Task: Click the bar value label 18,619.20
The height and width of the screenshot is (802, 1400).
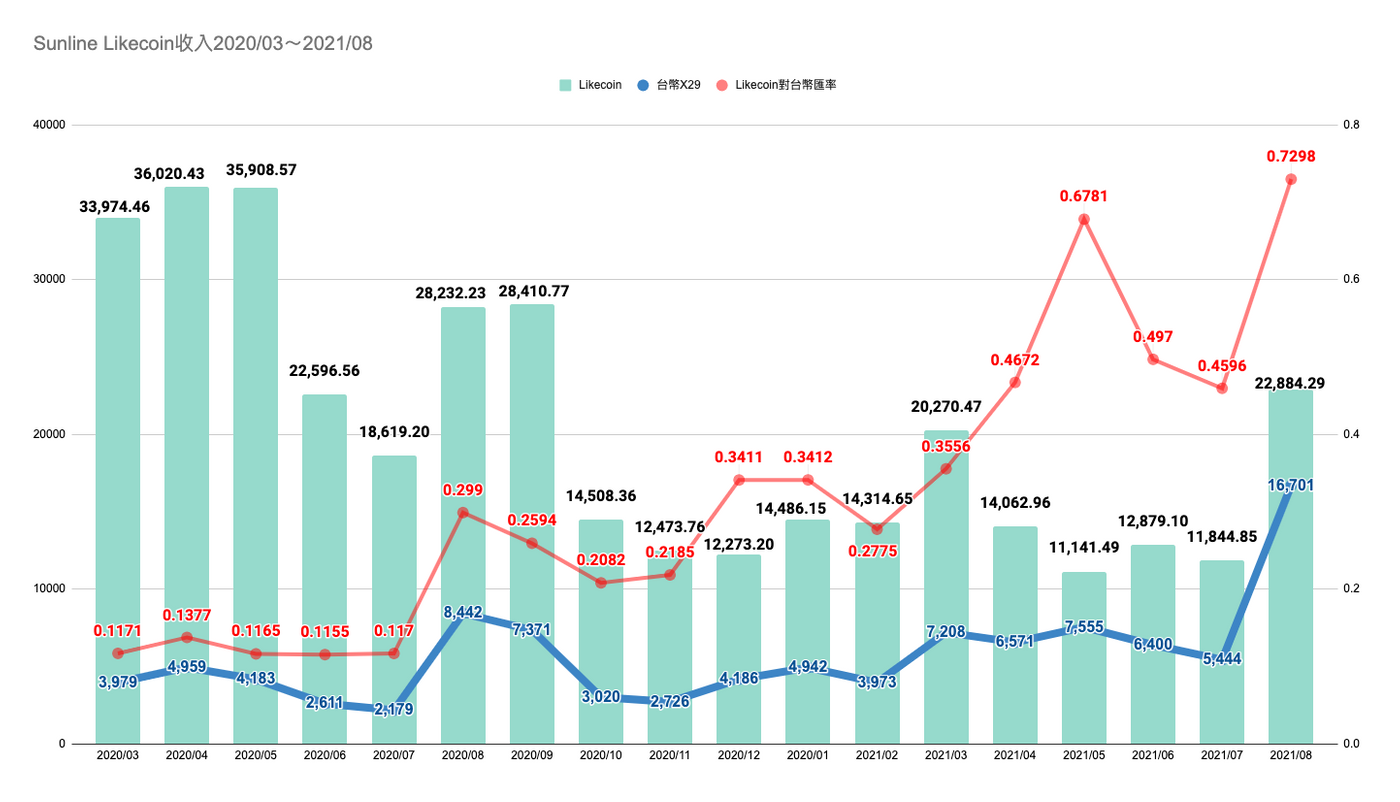Action: pyautogui.click(x=394, y=432)
